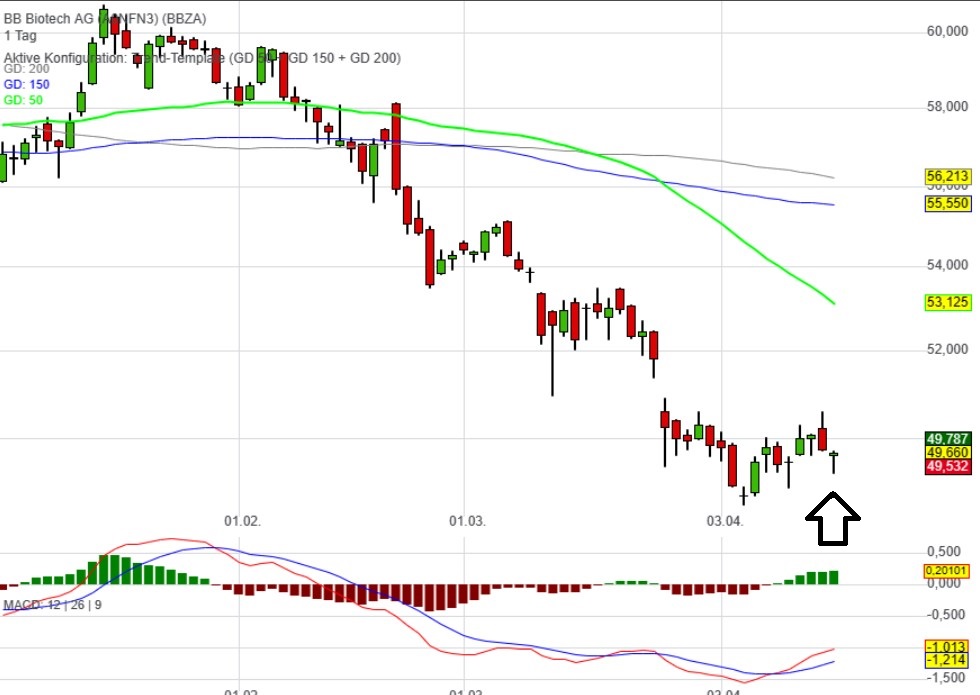Viewport: 980px width, 695px height.
Task: Expand the Aktive Konfiguration Trend-Template settings
Action: (x=200, y=59)
